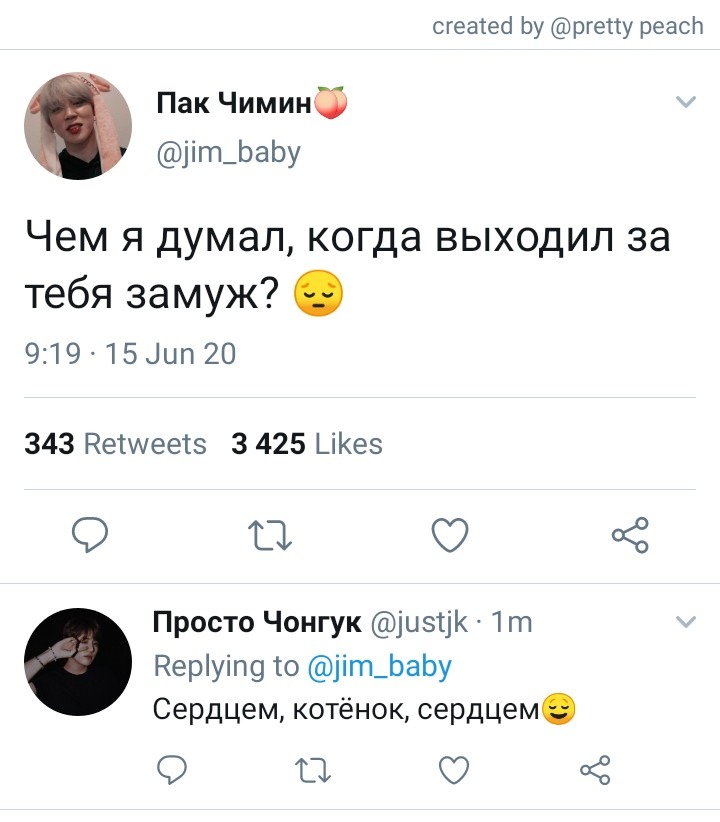This screenshot has width=720, height=822.
Task: Open the Просто Чонгук username
Action: (257, 622)
